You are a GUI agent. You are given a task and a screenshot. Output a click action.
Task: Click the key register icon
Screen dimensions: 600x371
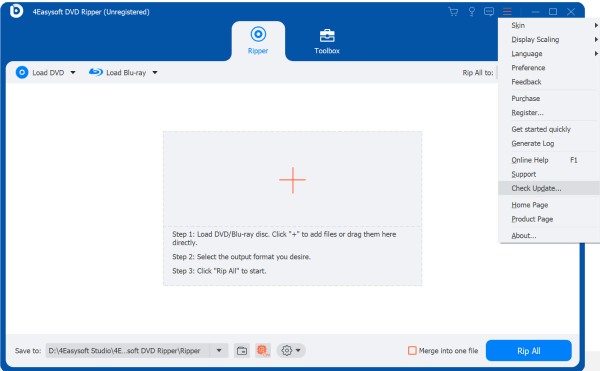(472, 12)
